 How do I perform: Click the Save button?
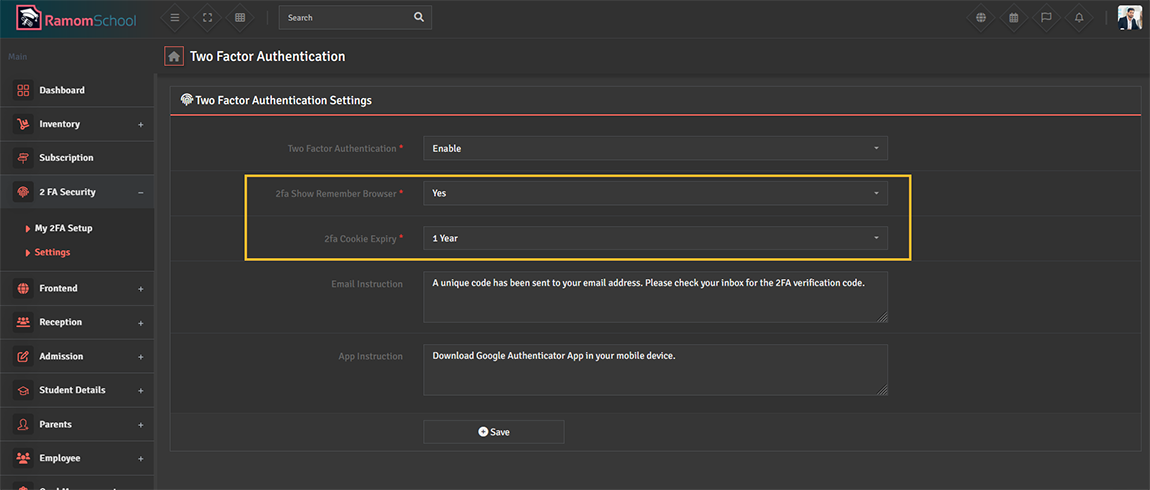[494, 432]
